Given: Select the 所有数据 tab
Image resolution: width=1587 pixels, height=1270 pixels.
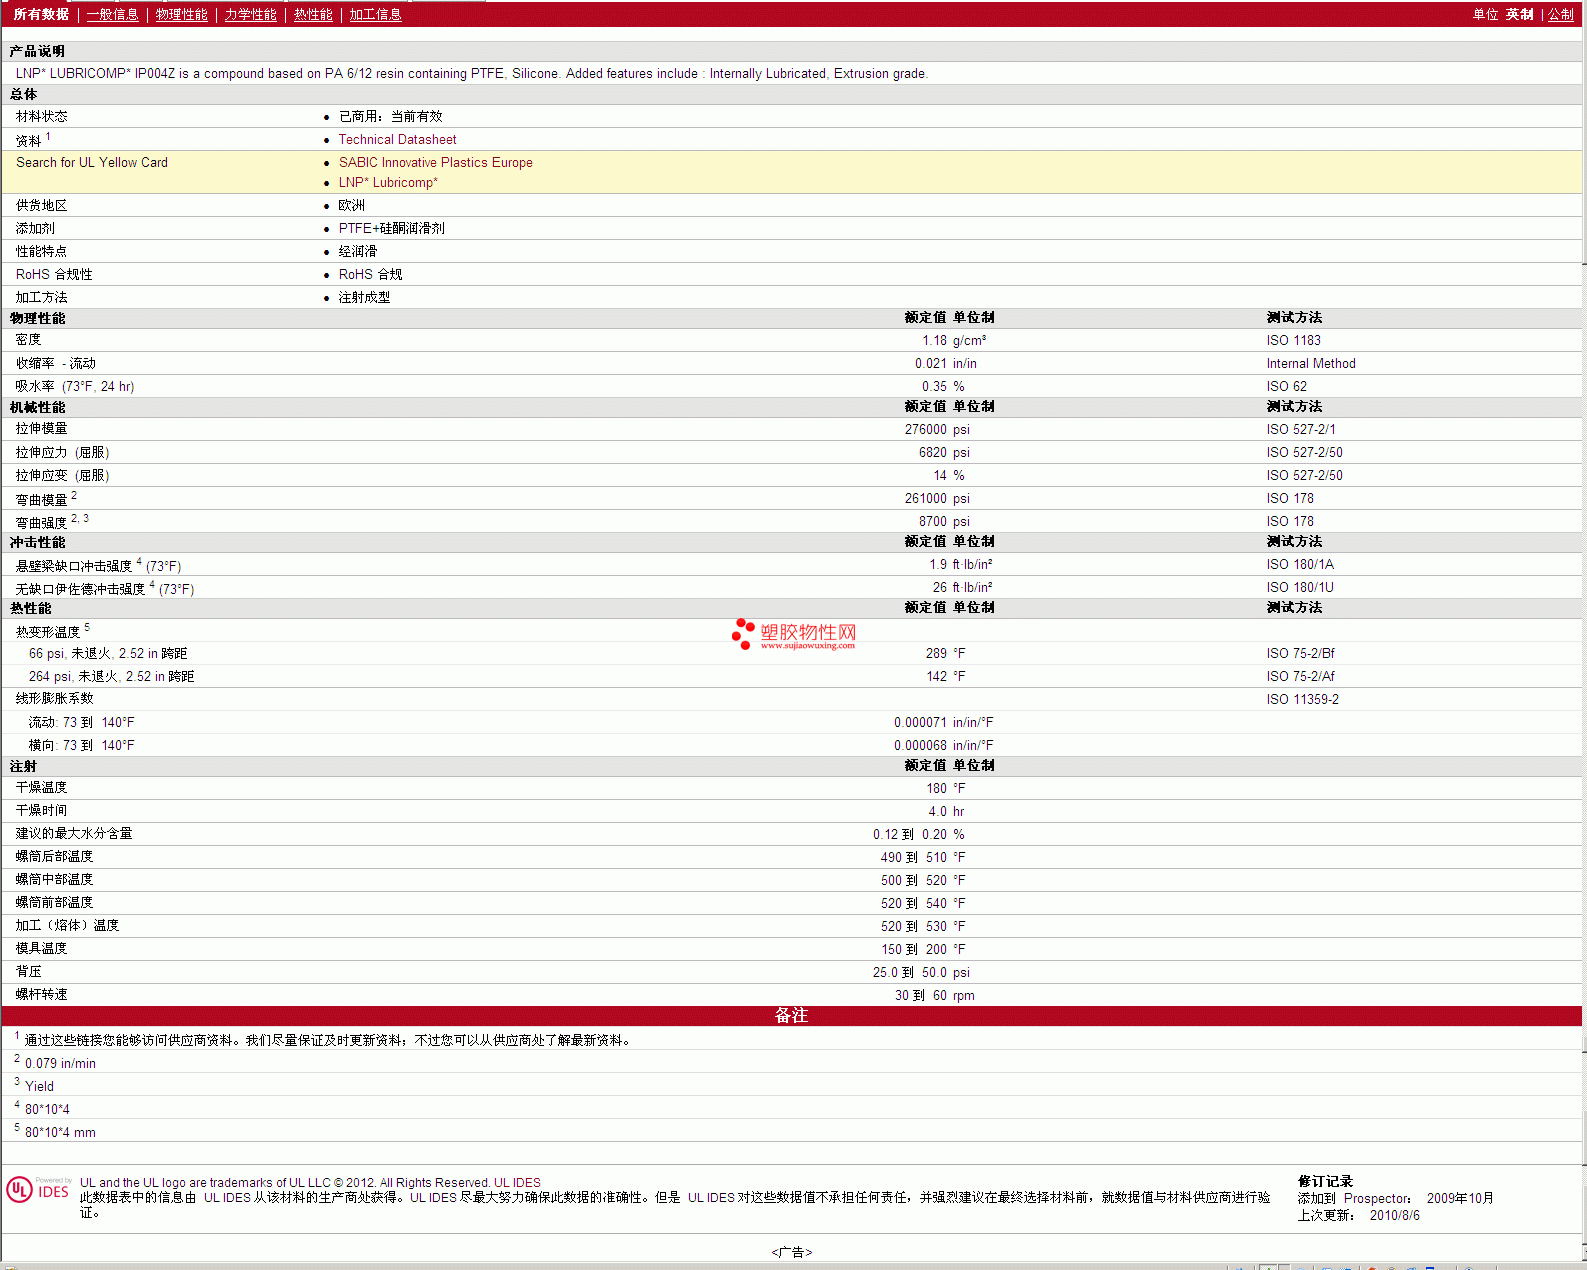Looking at the screenshot, I should 41,14.
